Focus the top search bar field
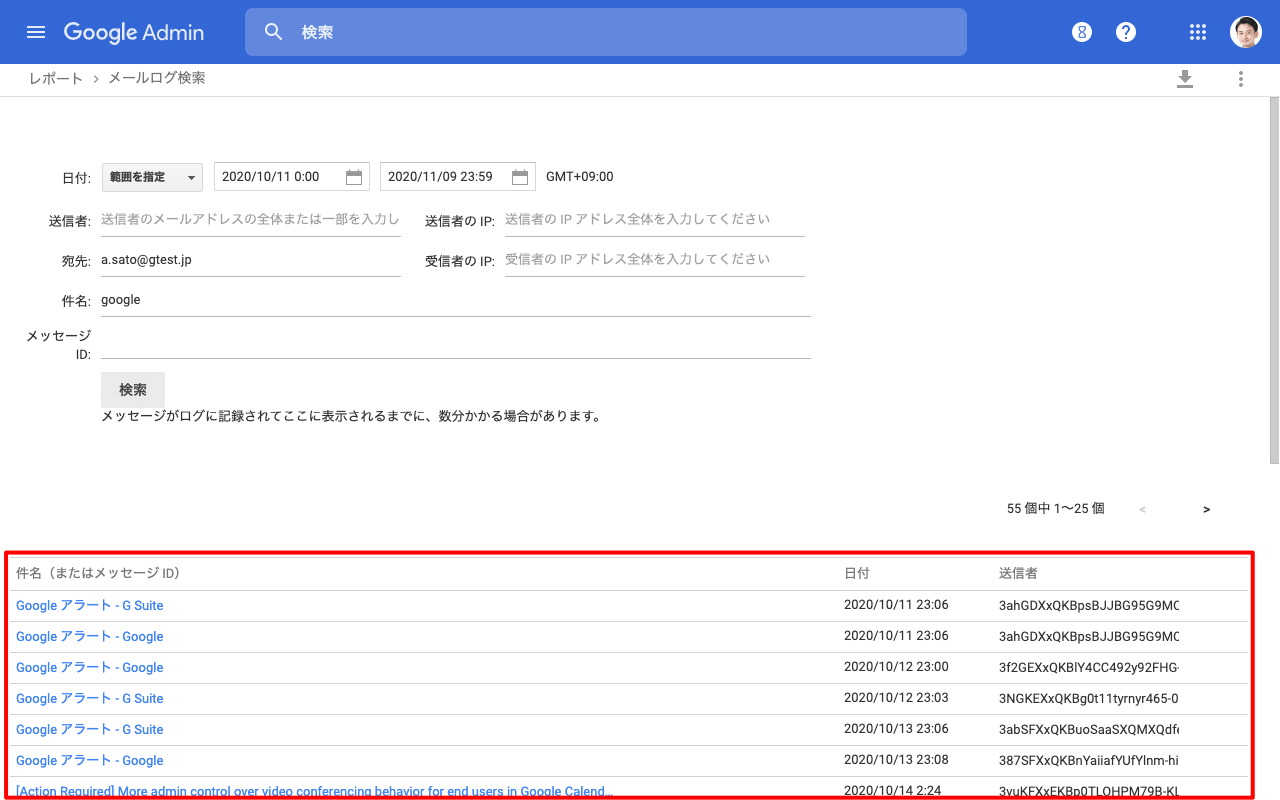Image resolution: width=1280 pixels, height=800 pixels. coord(606,32)
